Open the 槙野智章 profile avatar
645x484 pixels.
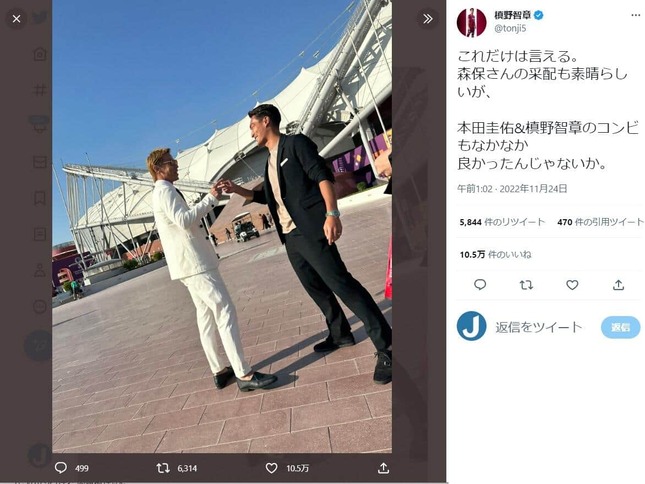tap(471, 22)
